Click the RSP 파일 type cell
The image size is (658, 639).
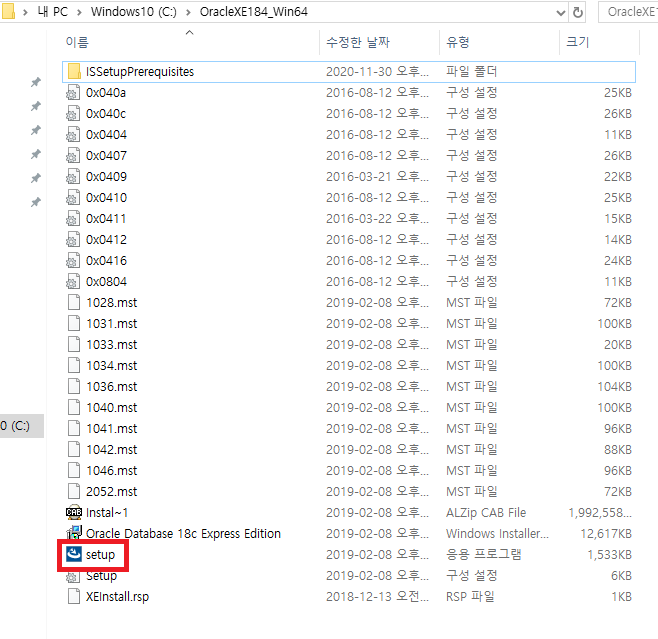(470, 596)
